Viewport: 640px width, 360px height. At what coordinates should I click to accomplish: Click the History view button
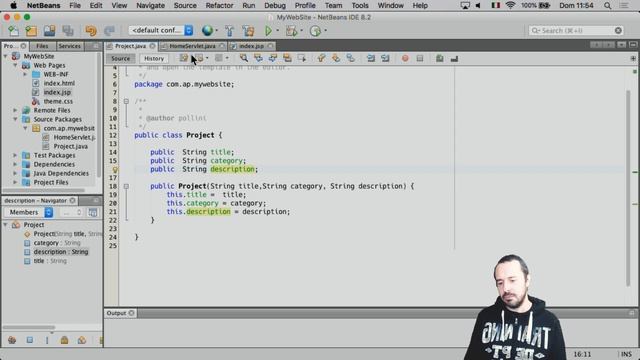[x=154, y=58]
